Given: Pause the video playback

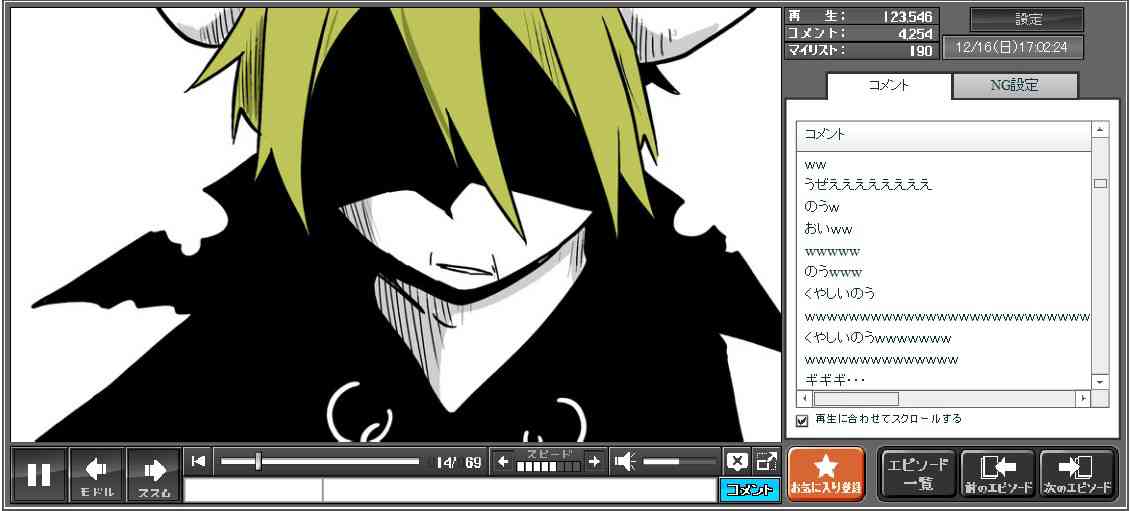Looking at the screenshot, I should (x=39, y=474).
